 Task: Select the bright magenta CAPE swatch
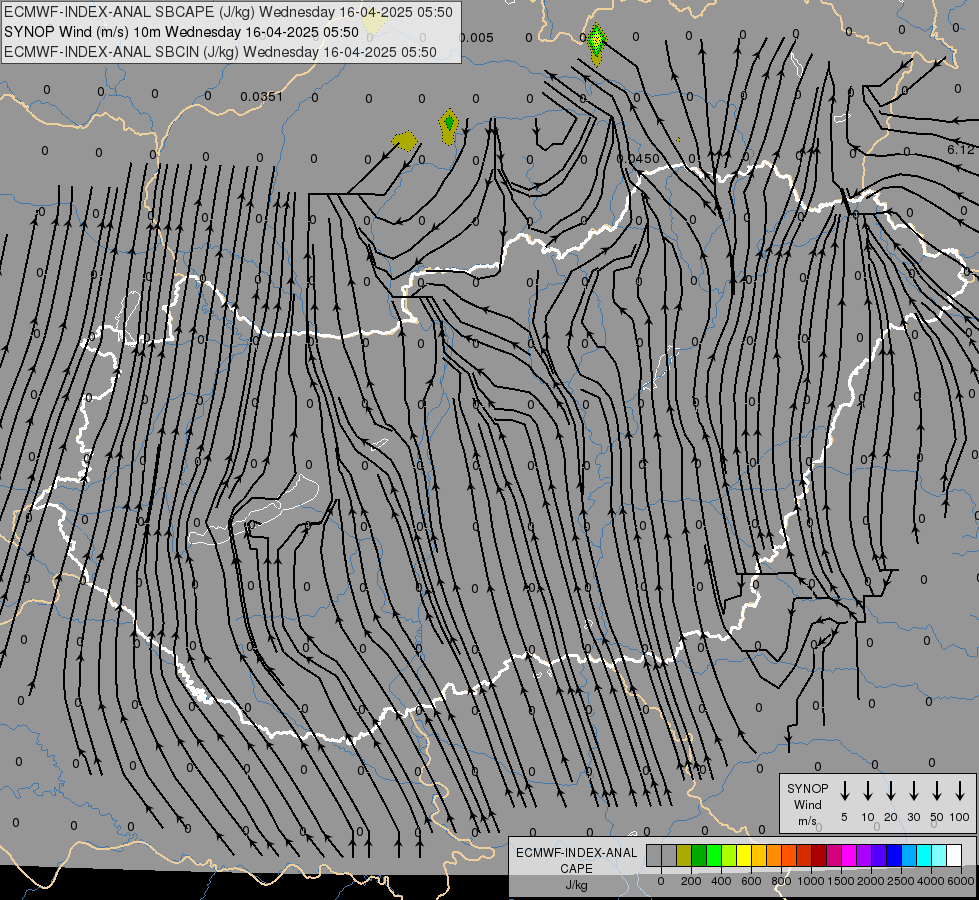(849, 855)
